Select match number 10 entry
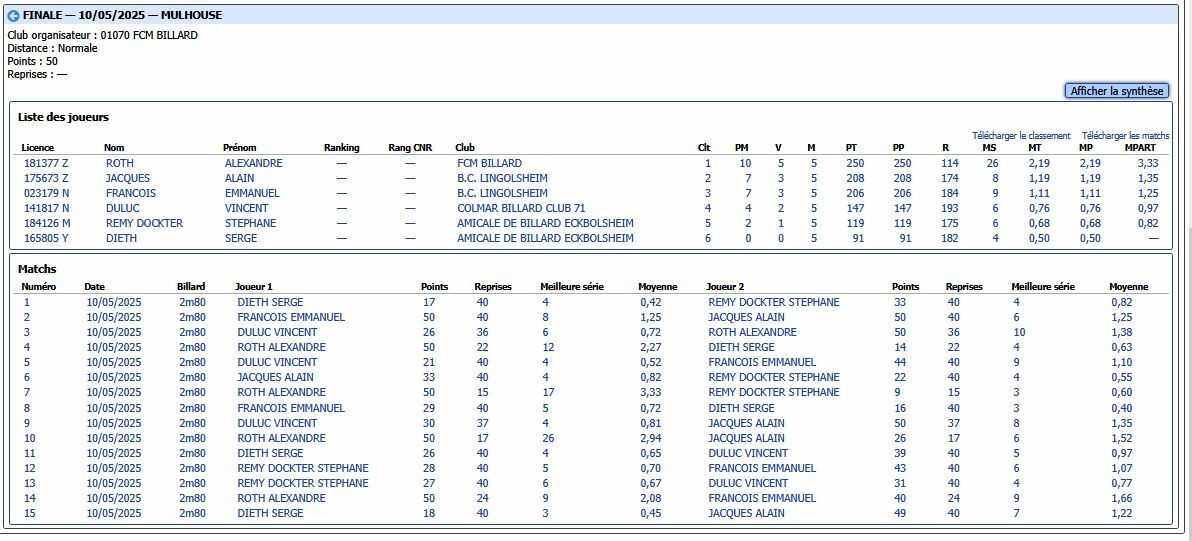Viewport: 1192px width, 541px height. click(x=29, y=438)
